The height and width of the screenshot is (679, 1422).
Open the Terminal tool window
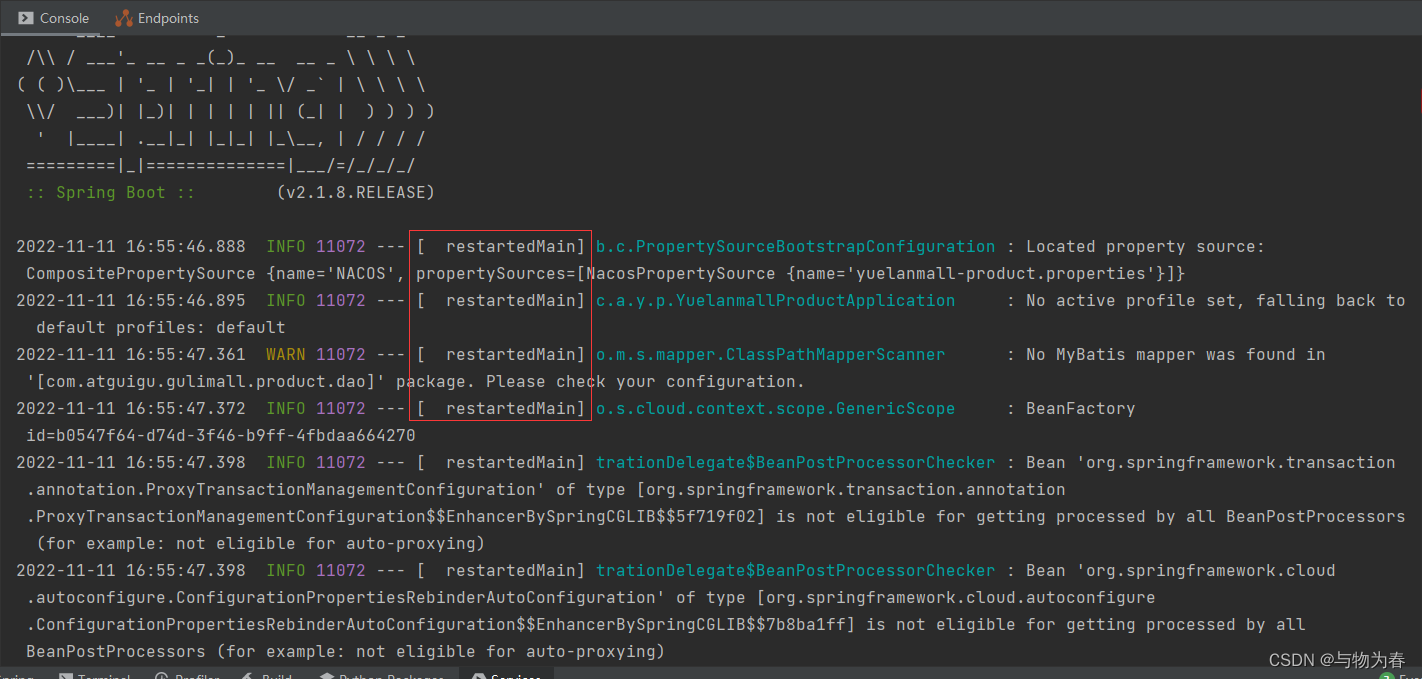pos(94,675)
